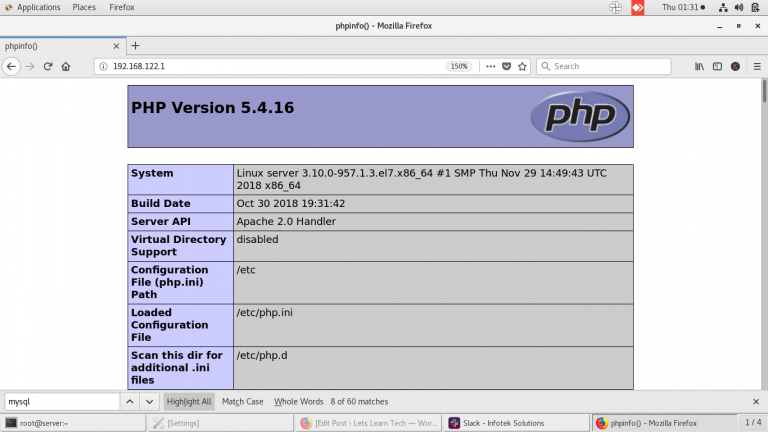Open the volume control icon
This screenshot has height=432, width=768.
click(739, 7)
